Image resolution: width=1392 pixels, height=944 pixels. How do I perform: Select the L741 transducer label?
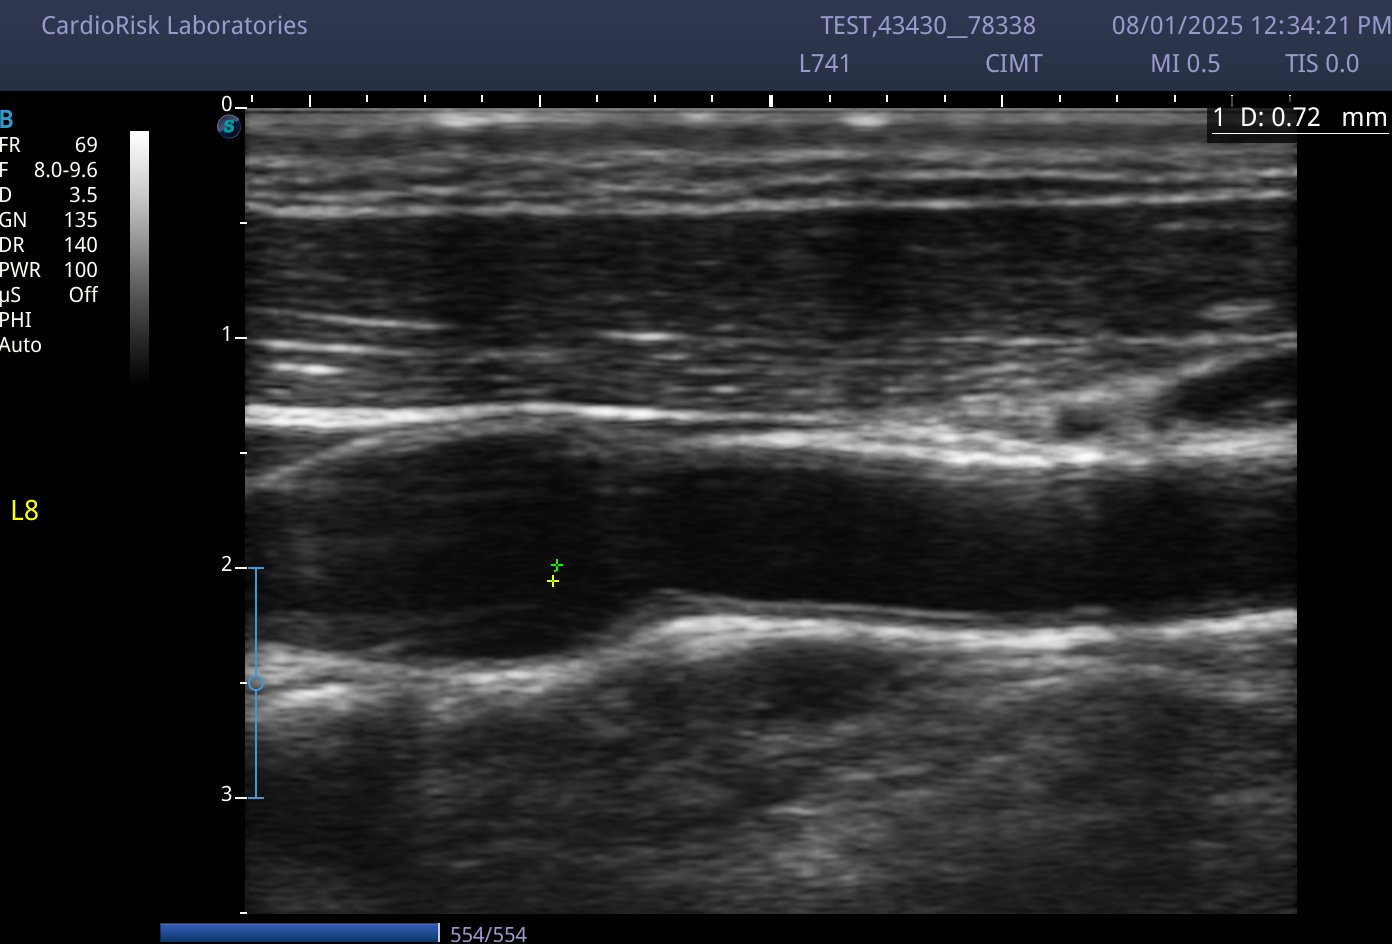[825, 64]
